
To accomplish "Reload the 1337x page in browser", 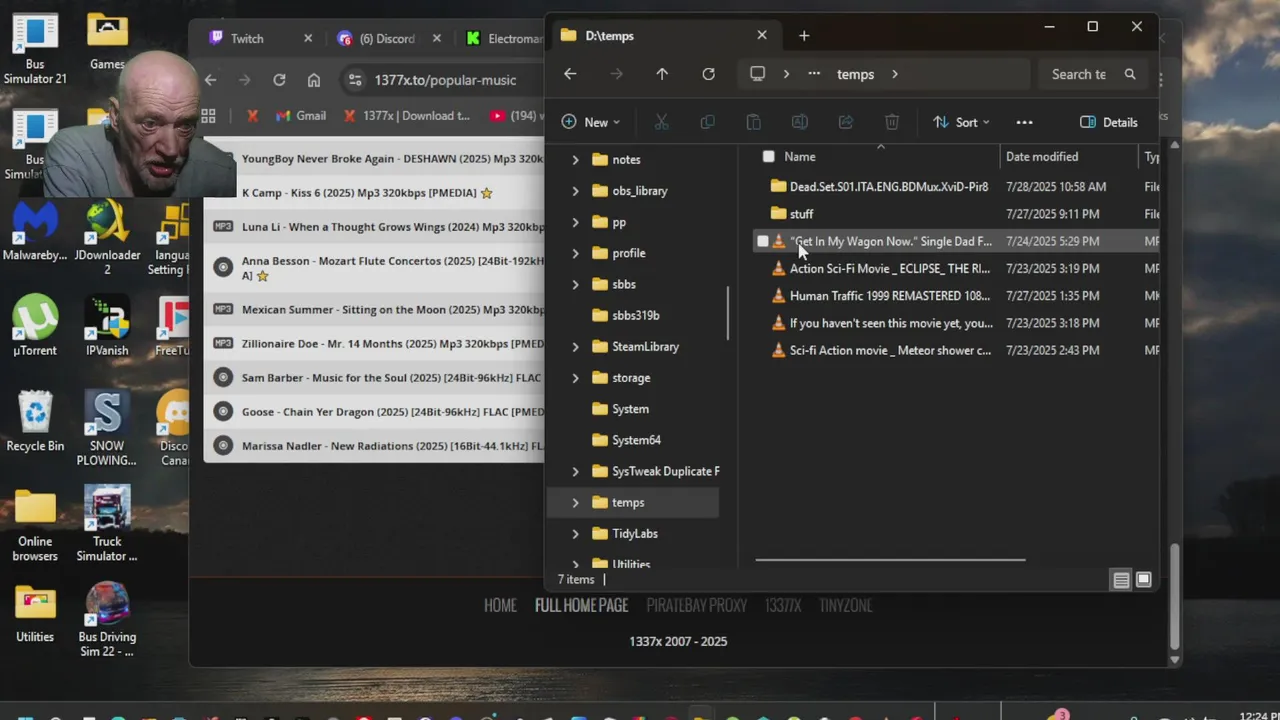I will [x=279, y=80].
